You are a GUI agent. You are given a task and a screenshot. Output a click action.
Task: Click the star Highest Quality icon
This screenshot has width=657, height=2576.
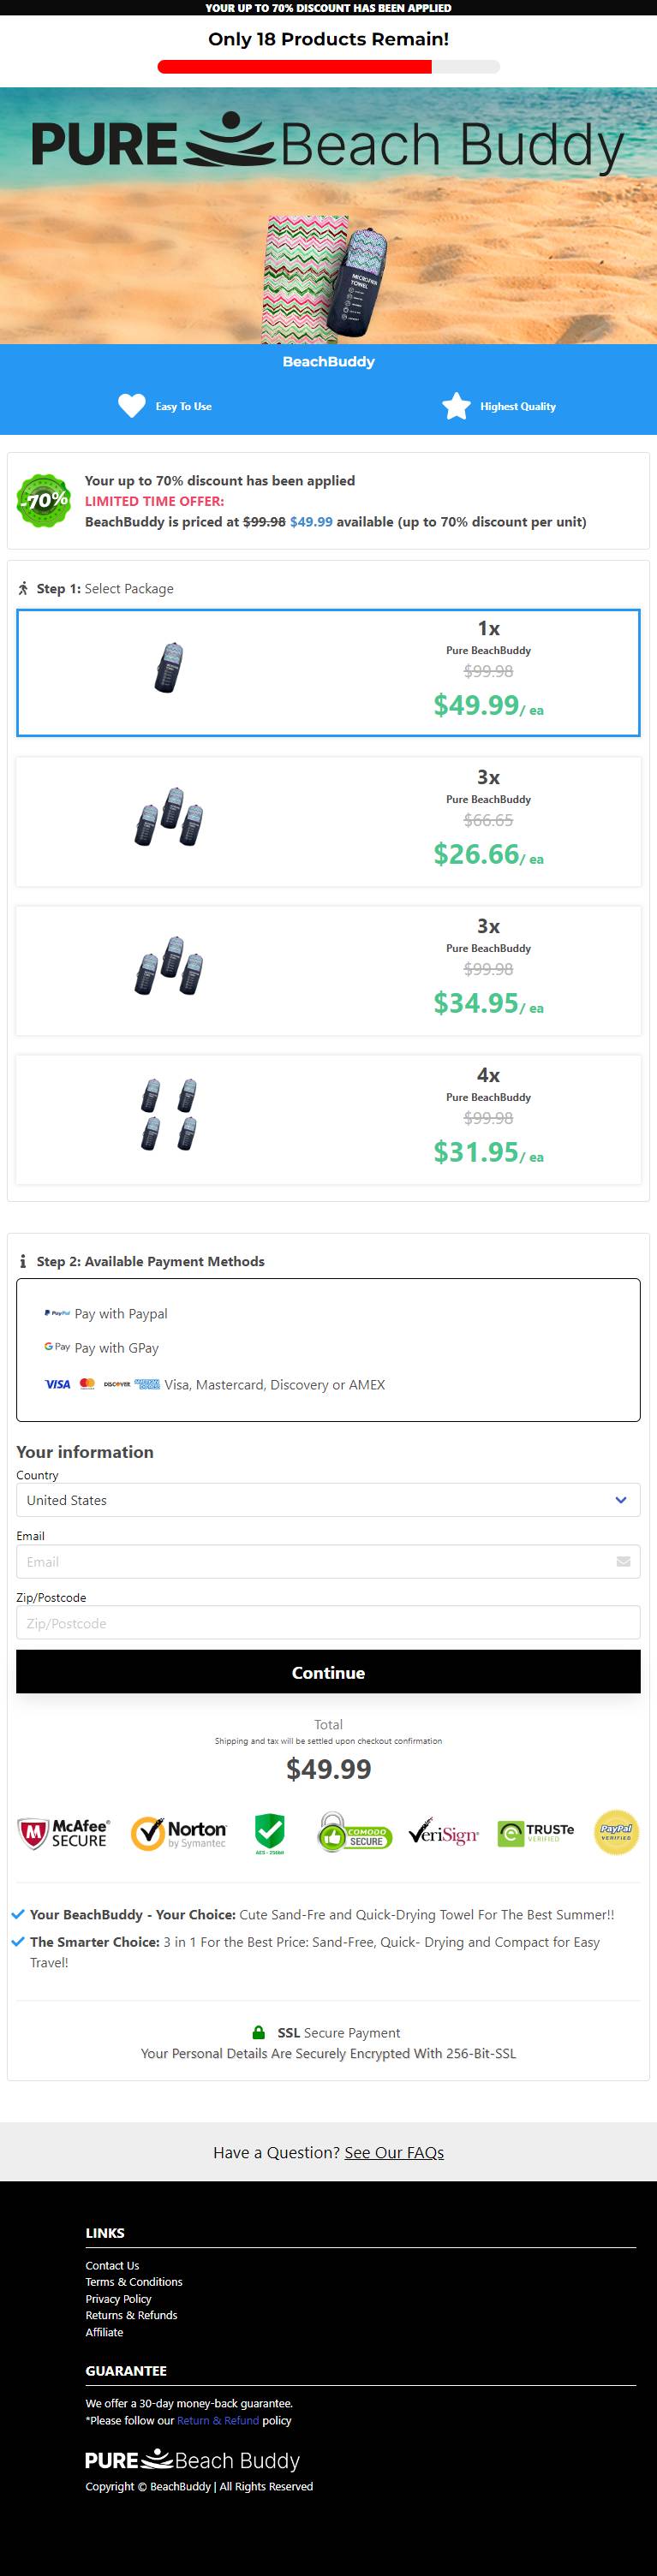tap(456, 406)
